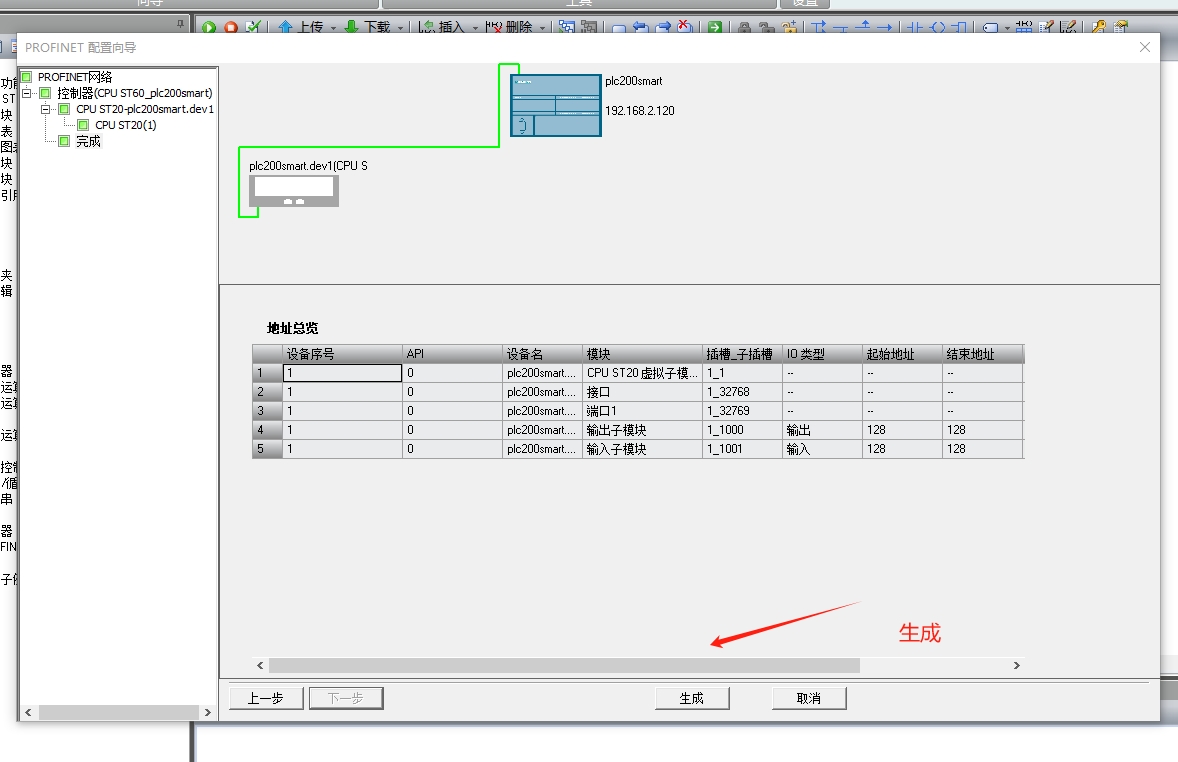1178x762 pixels.
Task: Click the plc200smart controller device icon
Action: coord(555,105)
